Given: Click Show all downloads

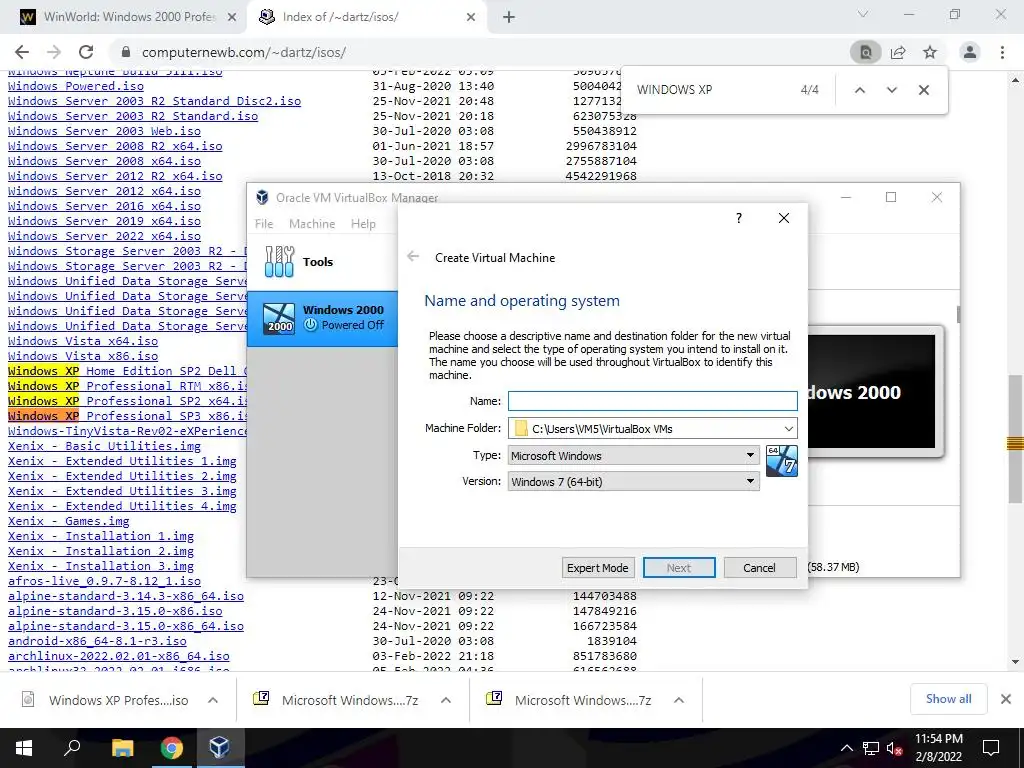Looking at the screenshot, I should coord(948,699).
